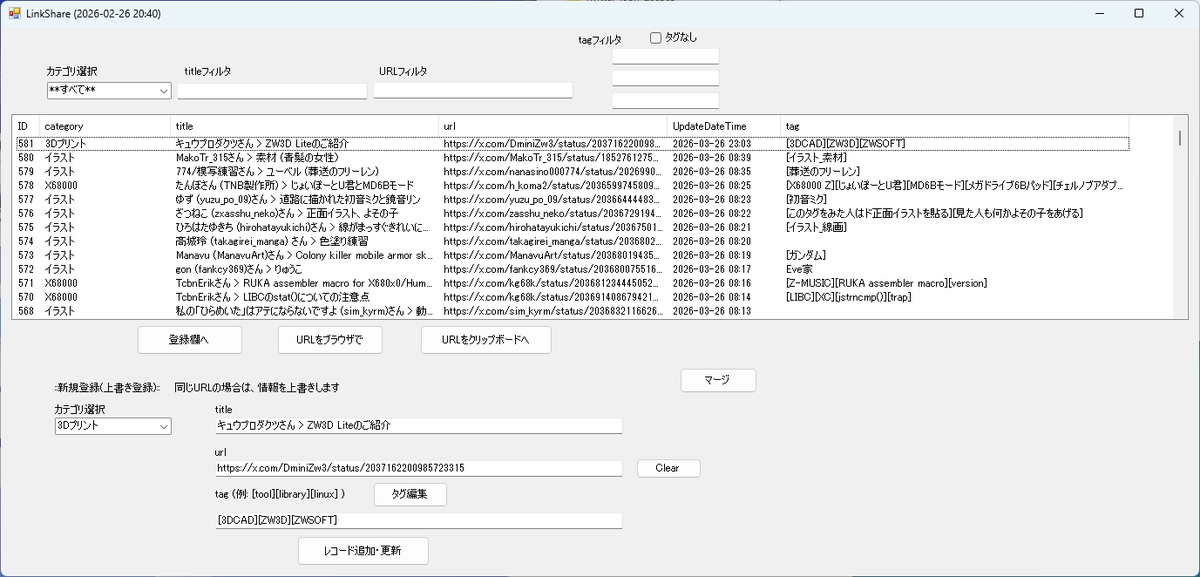The width and height of the screenshot is (1200, 577).
Task: Sort by the category column header
Action: click(105, 126)
